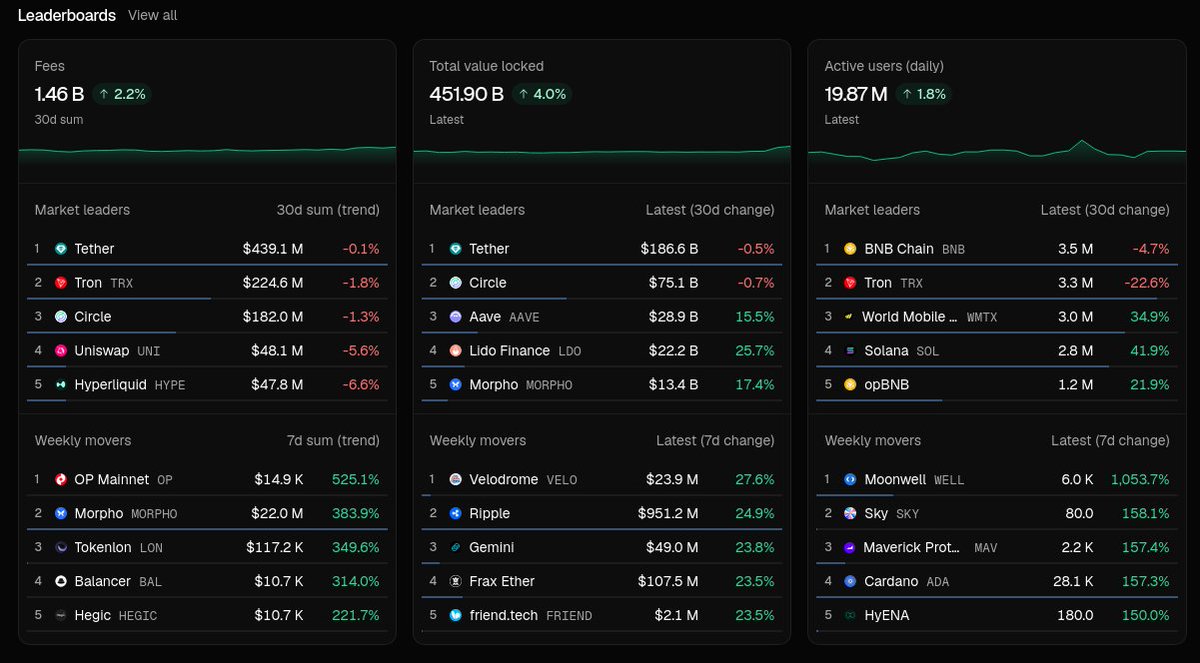Click the Hyperliquid logo icon

tap(61, 385)
